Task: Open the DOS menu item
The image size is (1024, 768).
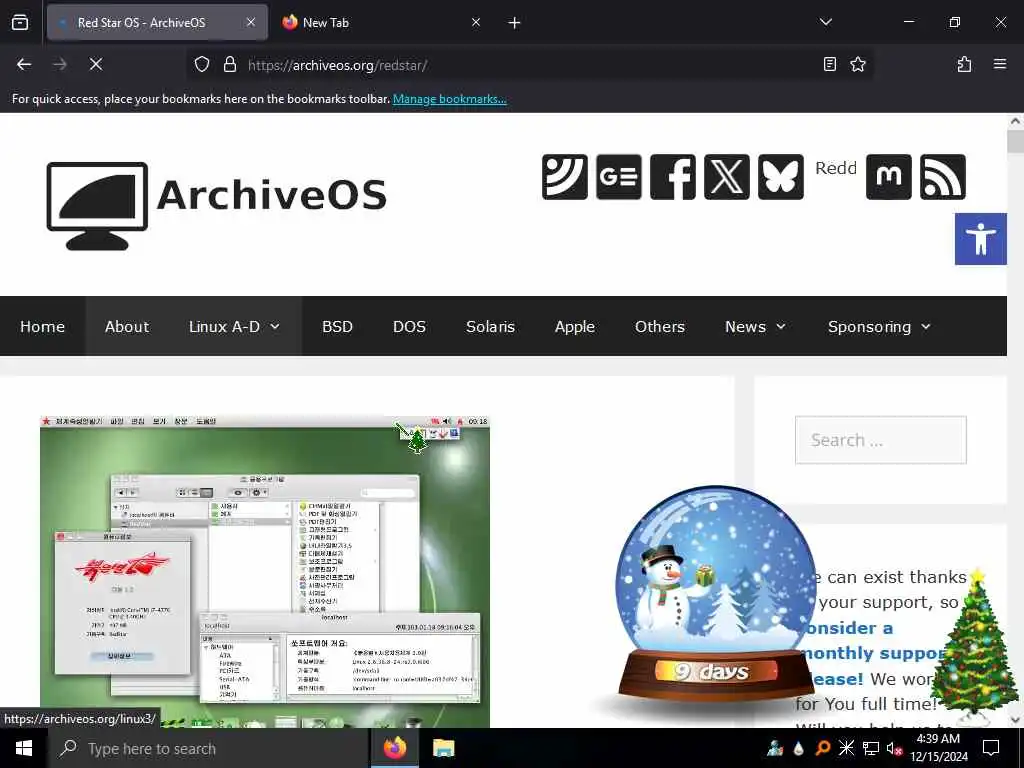Action: tap(409, 327)
